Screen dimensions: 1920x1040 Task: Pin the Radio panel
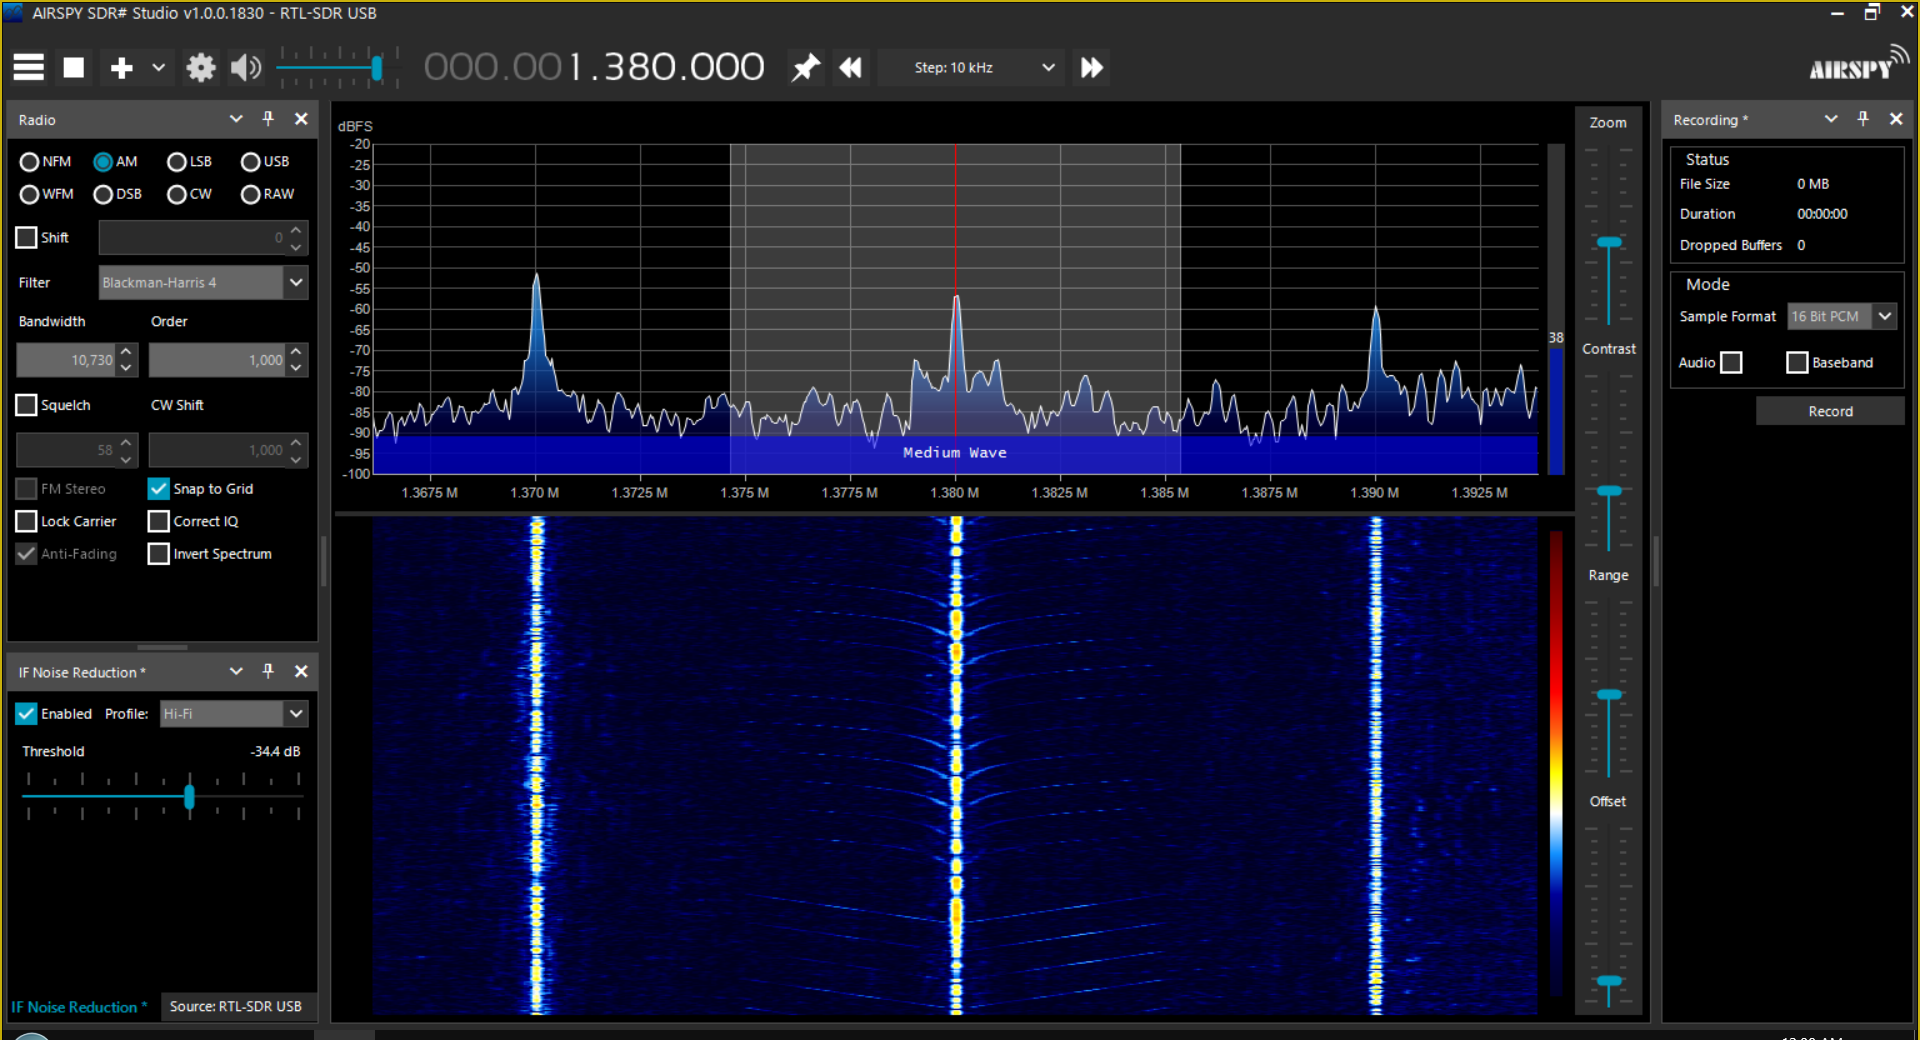(268, 119)
